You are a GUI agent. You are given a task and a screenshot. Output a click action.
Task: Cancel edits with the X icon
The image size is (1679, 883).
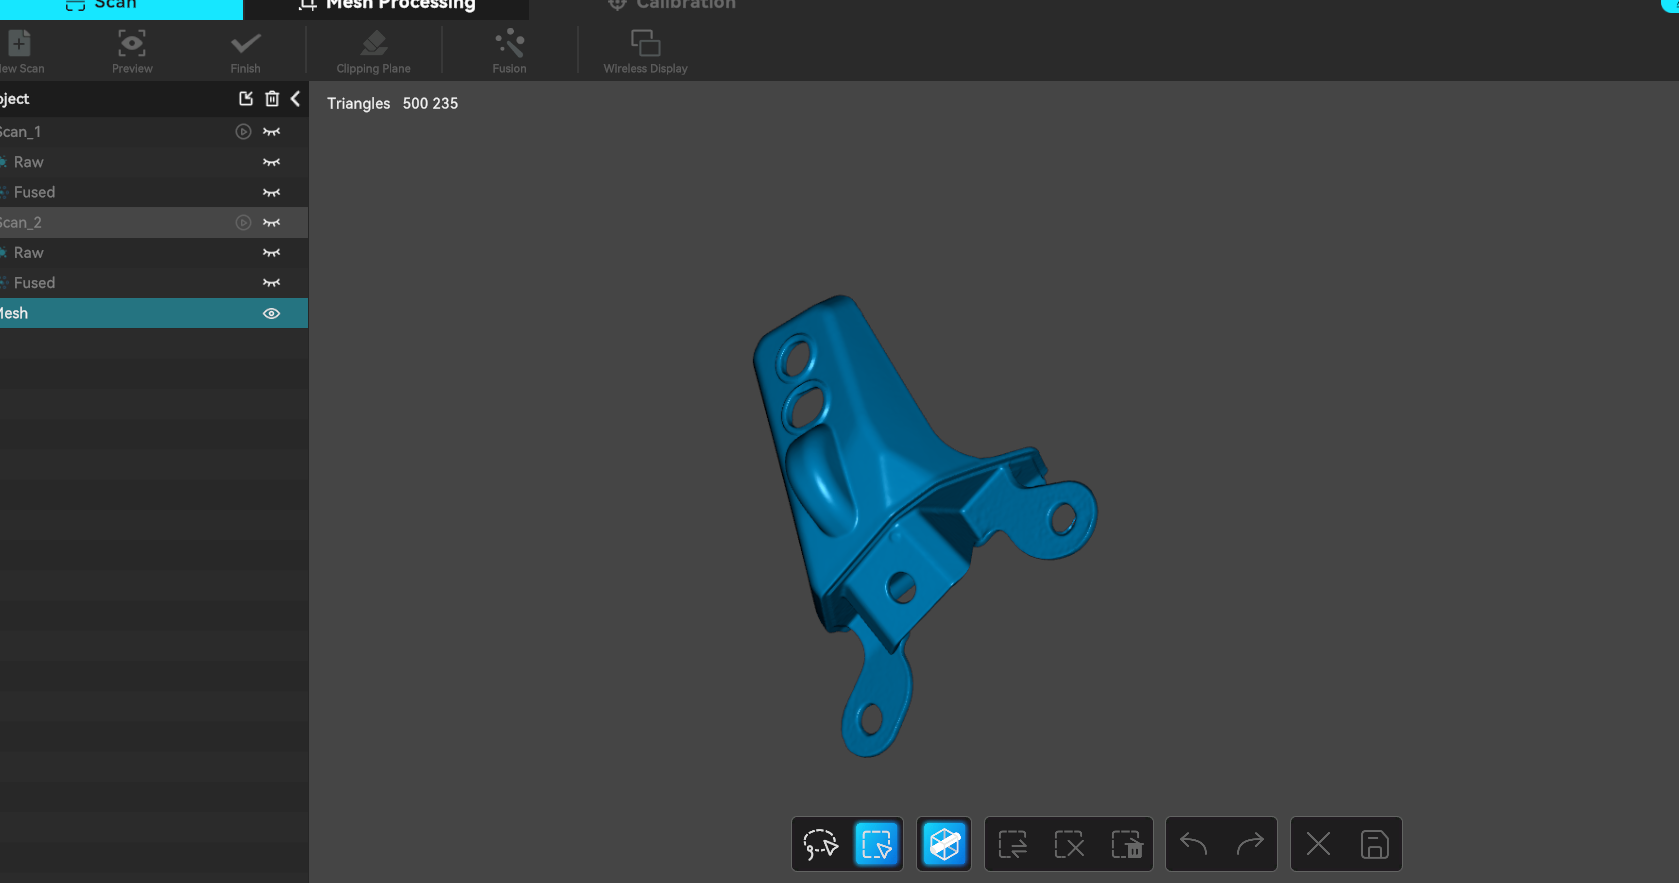[x=1318, y=844]
